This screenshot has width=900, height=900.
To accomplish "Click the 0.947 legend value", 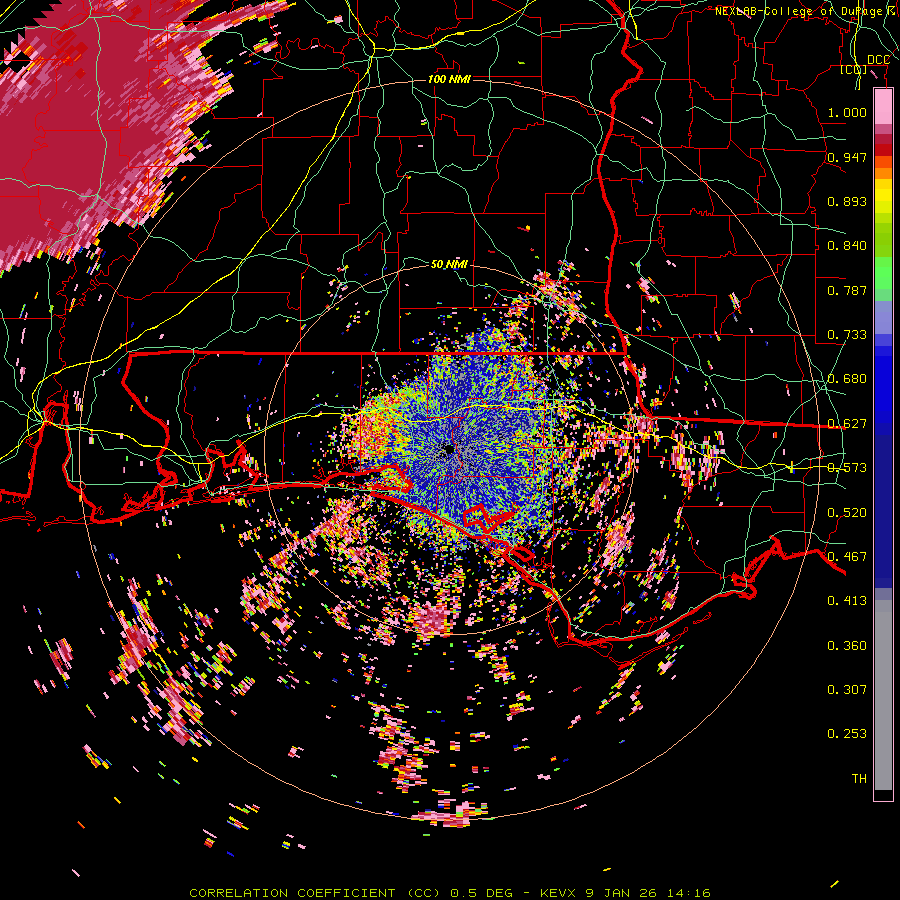I will (x=847, y=157).
